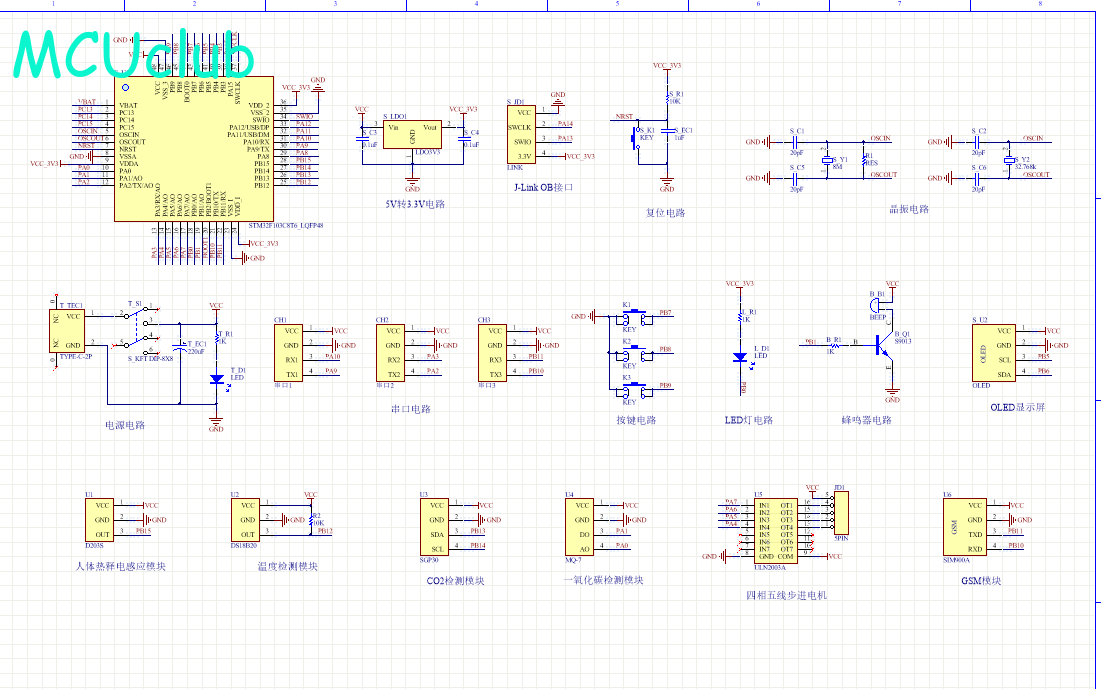Click the D203S PIR sensor component U1
The height and width of the screenshot is (689, 1101).
click(x=103, y=520)
